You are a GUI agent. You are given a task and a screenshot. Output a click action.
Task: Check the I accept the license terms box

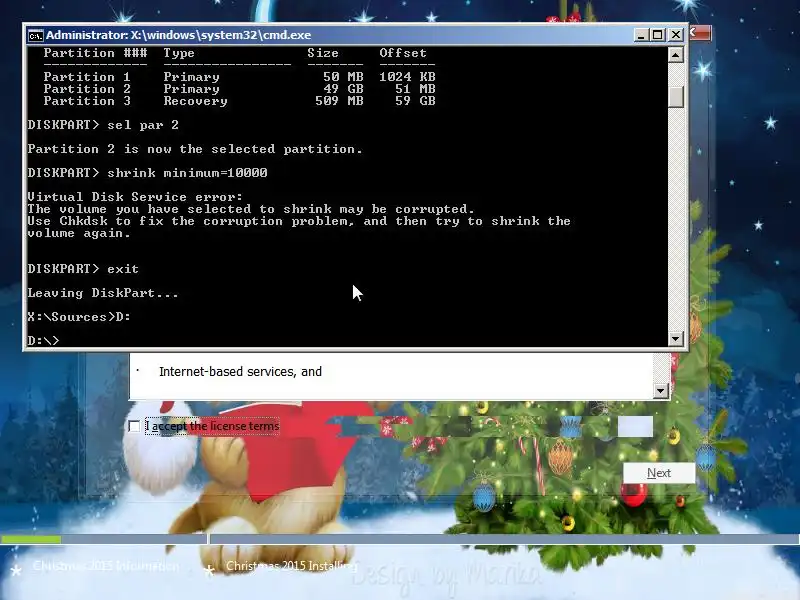pos(134,426)
